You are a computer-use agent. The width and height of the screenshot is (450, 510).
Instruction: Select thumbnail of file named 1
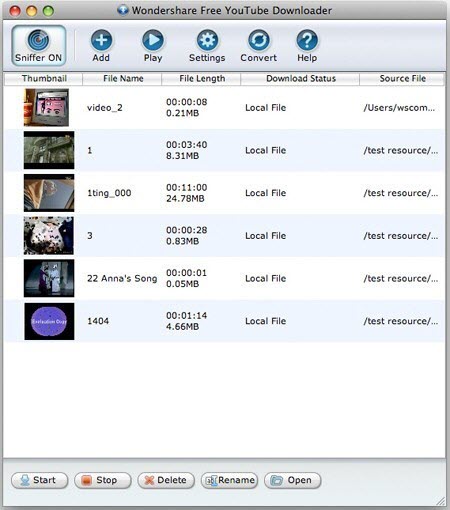coord(49,150)
